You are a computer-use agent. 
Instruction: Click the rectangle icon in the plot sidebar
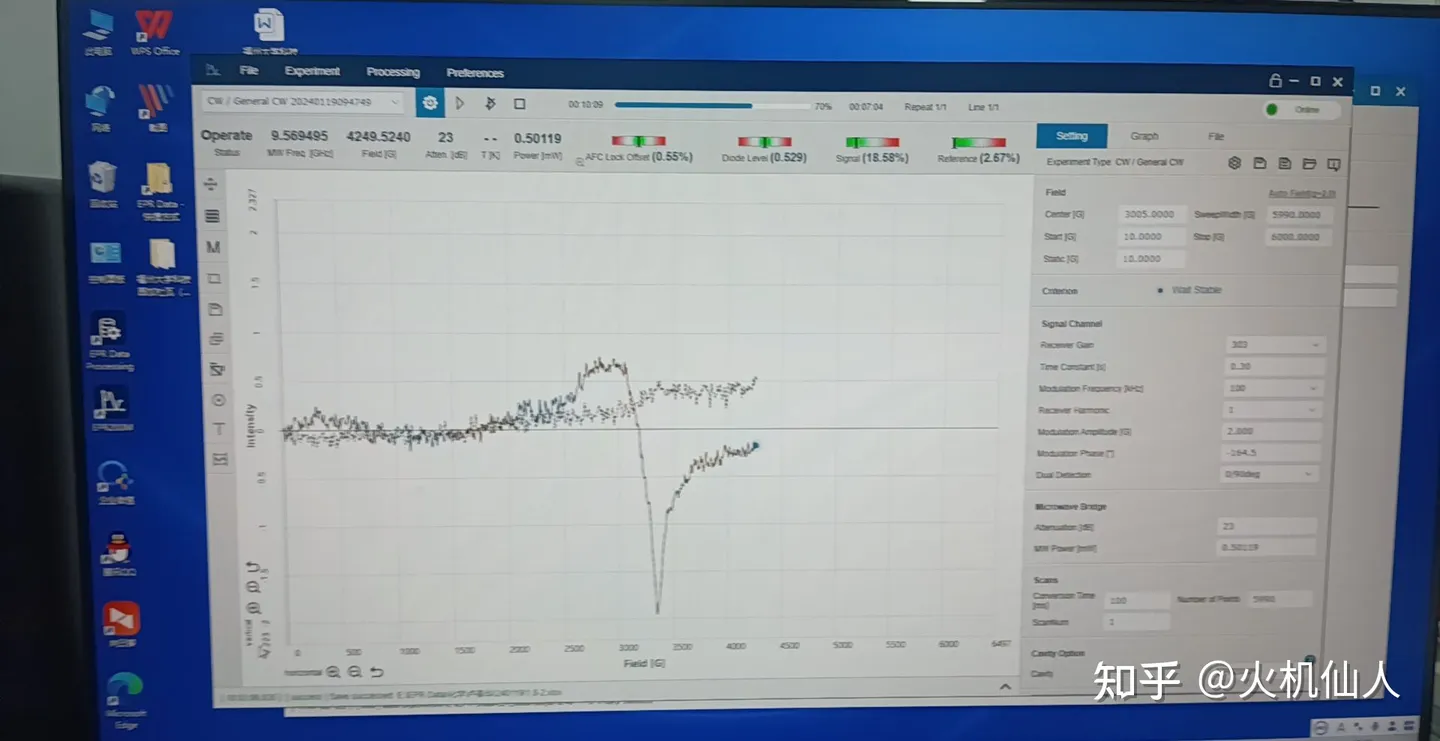[x=215, y=278]
